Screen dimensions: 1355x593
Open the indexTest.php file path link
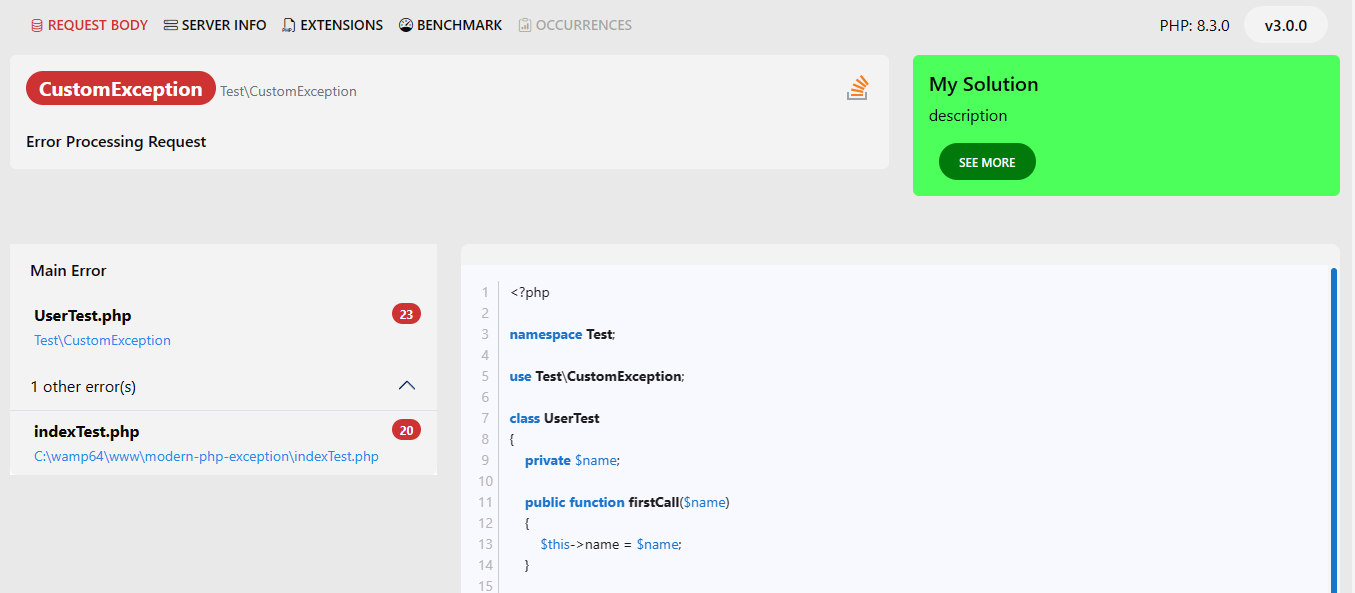(x=206, y=456)
